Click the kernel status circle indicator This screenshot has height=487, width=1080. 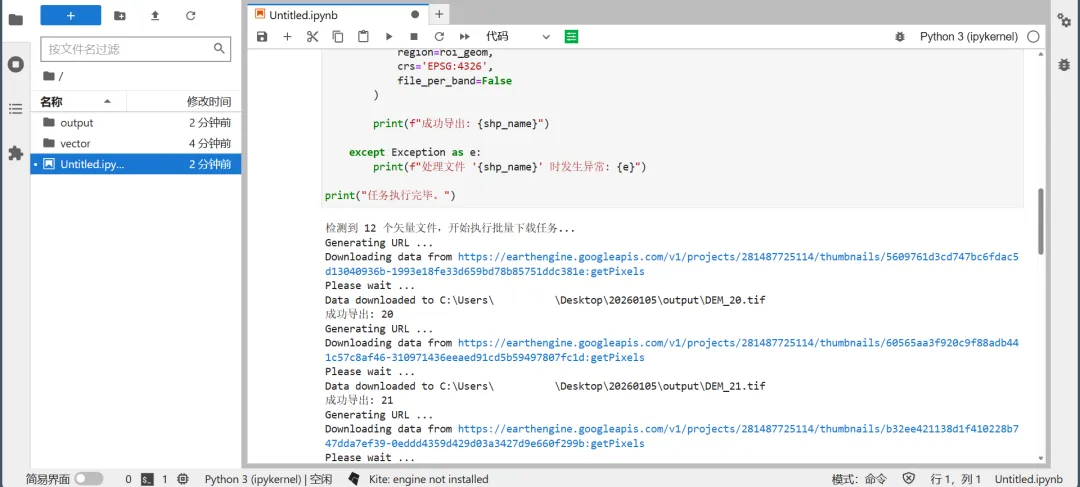pyautogui.click(x=1032, y=37)
